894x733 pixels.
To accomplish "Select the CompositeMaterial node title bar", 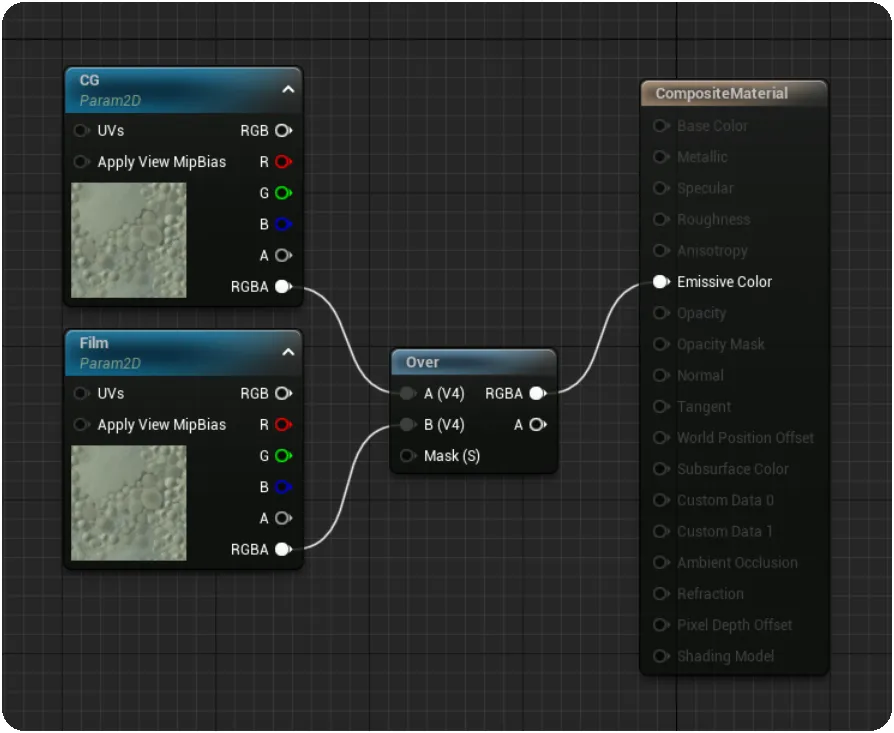I will 734,93.
